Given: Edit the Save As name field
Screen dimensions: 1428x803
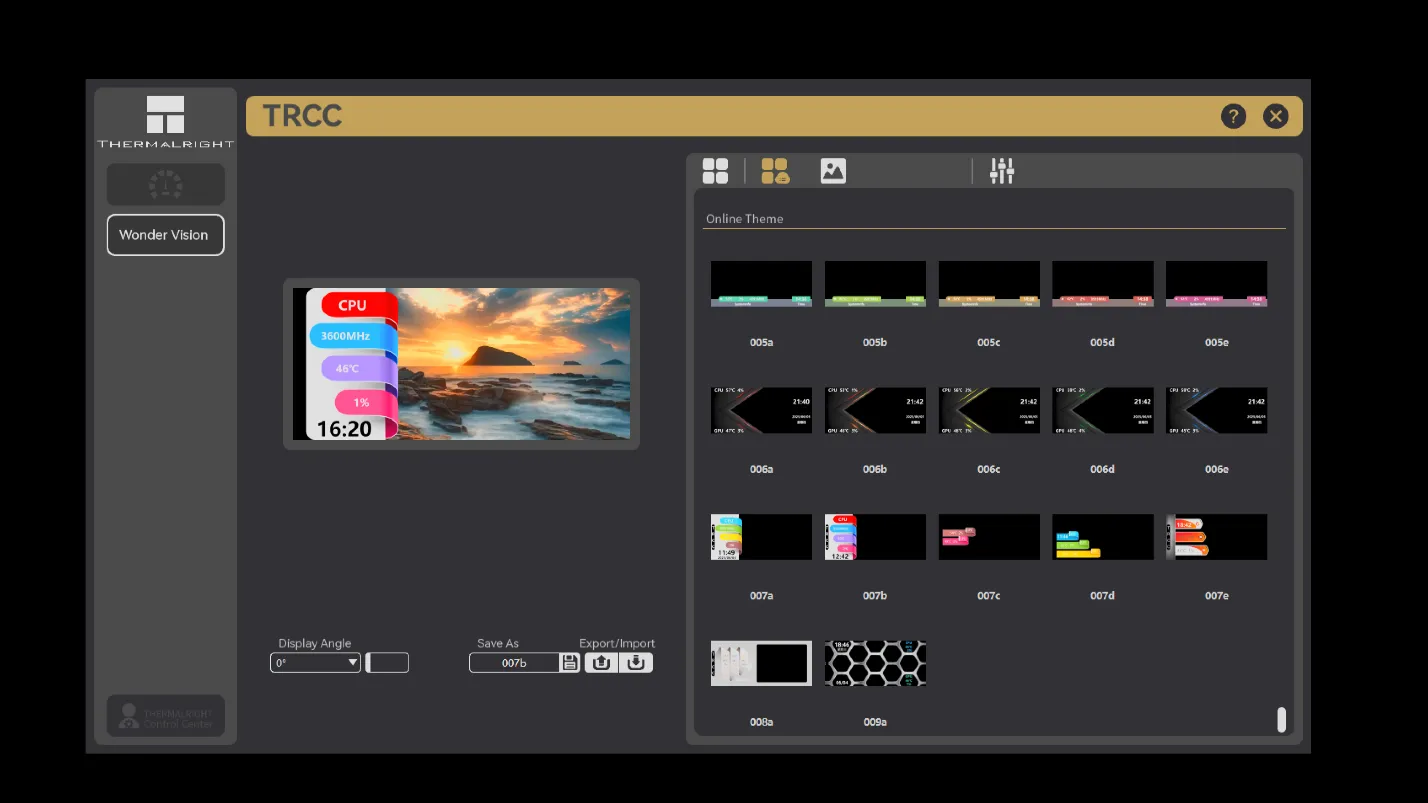Looking at the screenshot, I should tap(514, 662).
